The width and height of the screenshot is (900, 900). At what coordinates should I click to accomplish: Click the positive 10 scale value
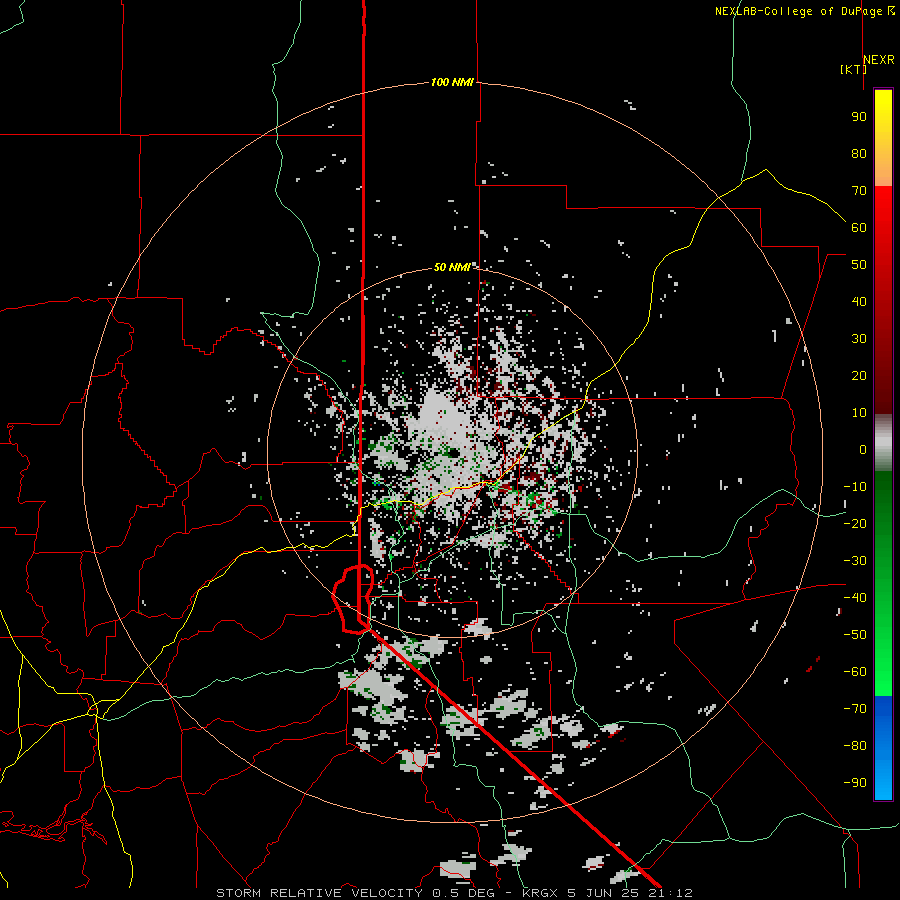859,413
